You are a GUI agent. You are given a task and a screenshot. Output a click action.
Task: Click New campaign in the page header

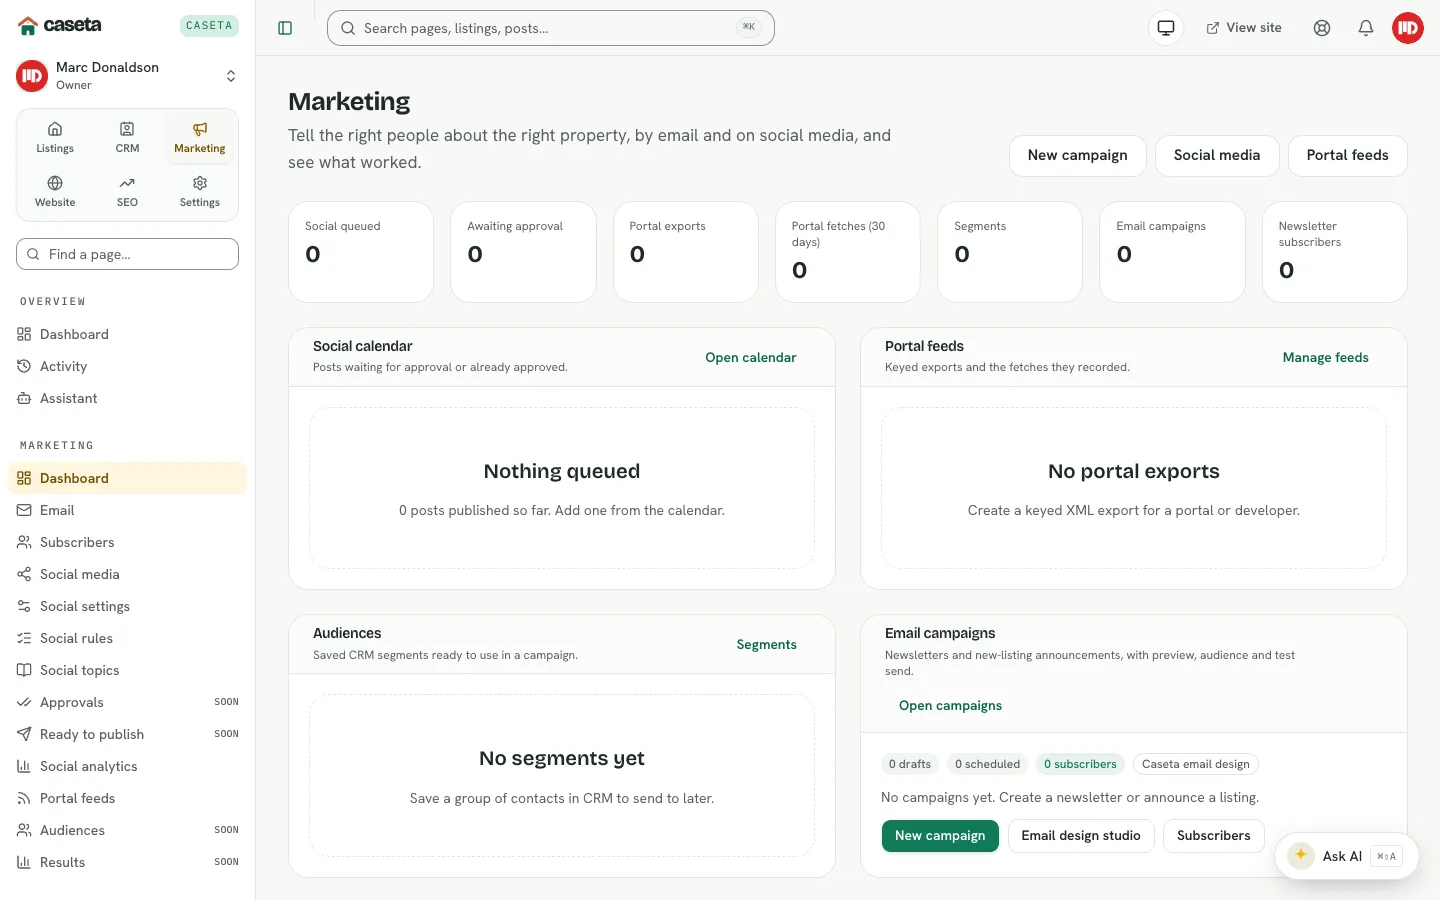pyautogui.click(x=1078, y=155)
